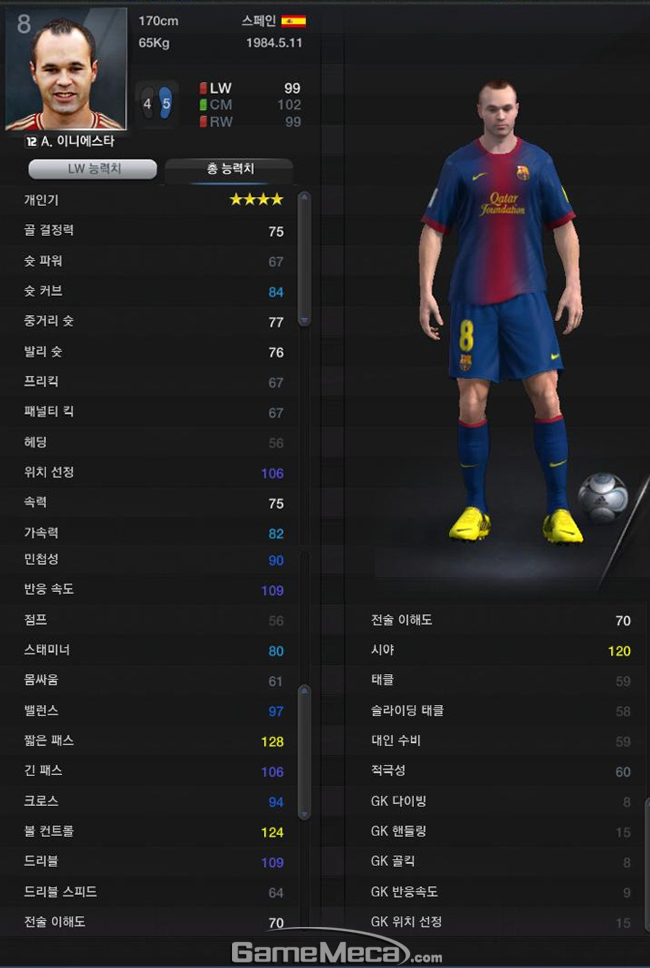The height and width of the screenshot is (968, 650).
Task: Click the green CM position marker
Action: click(x=203, y=105)
